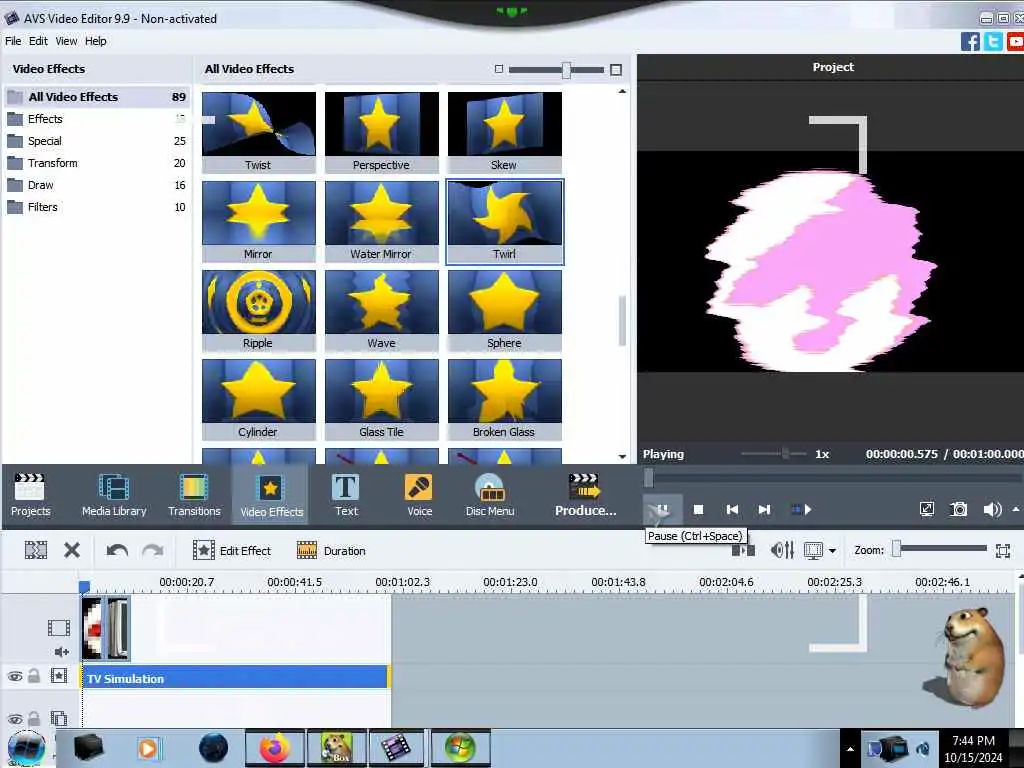Redo the last undone action
The width and height of the screenshot is (1024, 768).
pos(153,551)
